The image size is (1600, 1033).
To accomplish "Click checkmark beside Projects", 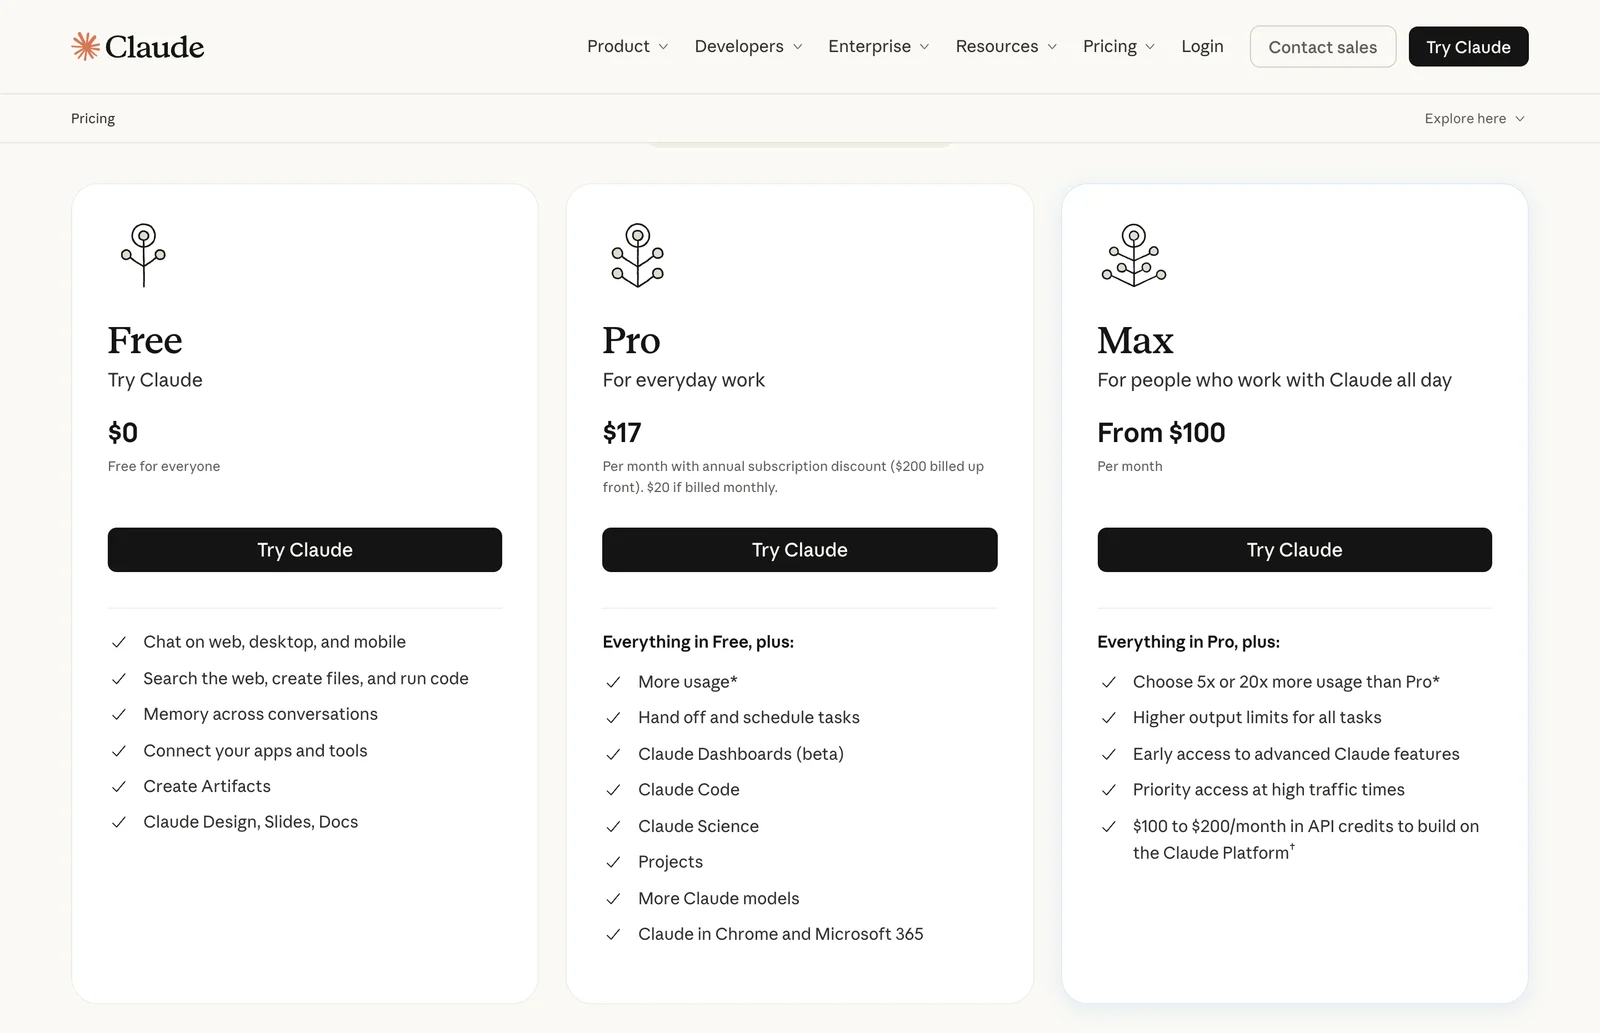I will (x=614, y=862).
